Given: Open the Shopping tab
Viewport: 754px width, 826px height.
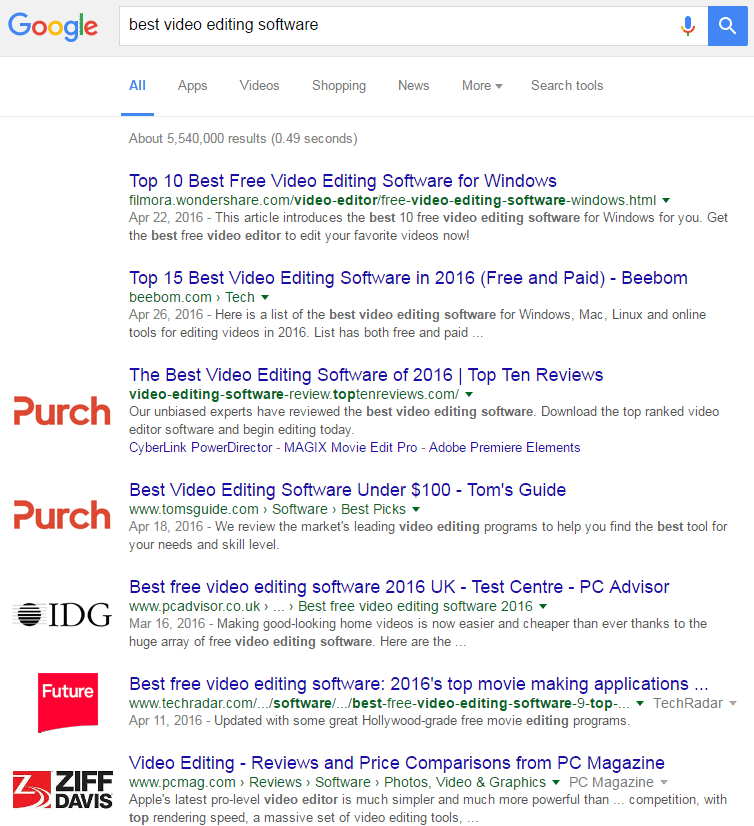Looking at the screenshot, I should (339, 86).
